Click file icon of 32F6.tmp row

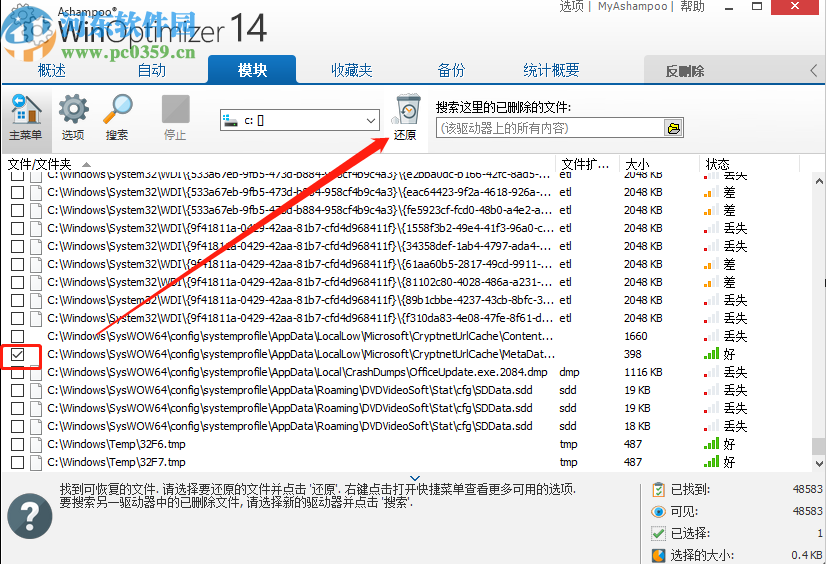[36, 444]
